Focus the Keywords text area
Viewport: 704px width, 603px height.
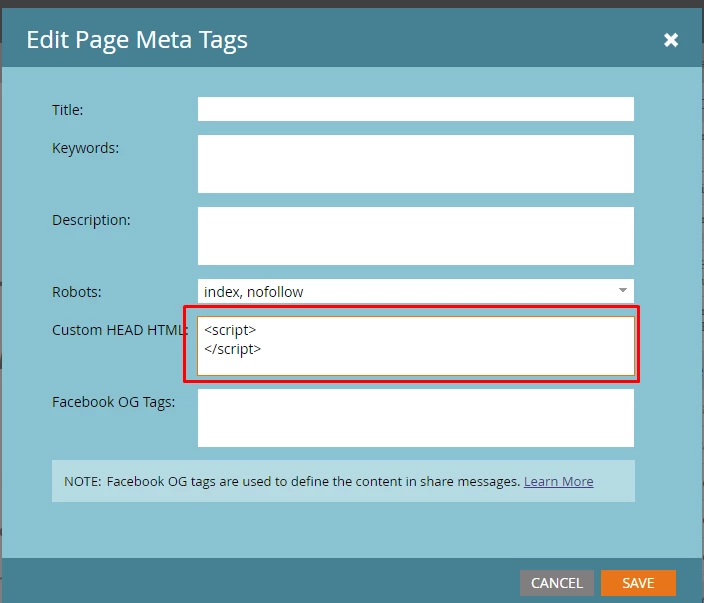(x=416, y=164)
